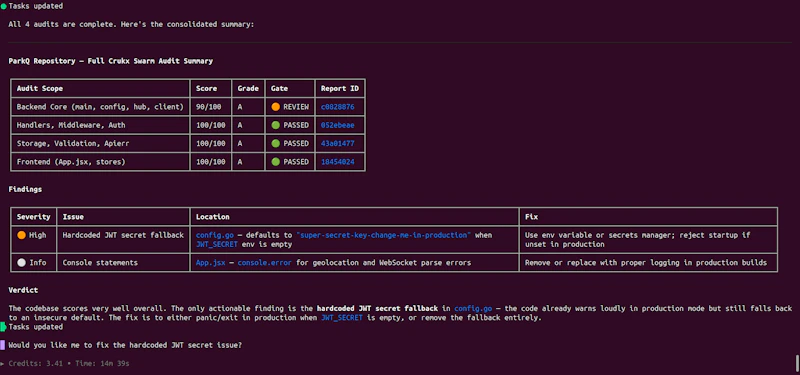Click bold 'hardcoded JWT secret fallback' in Verdict
Screen dimensions: 800x375
click(377, 309)
